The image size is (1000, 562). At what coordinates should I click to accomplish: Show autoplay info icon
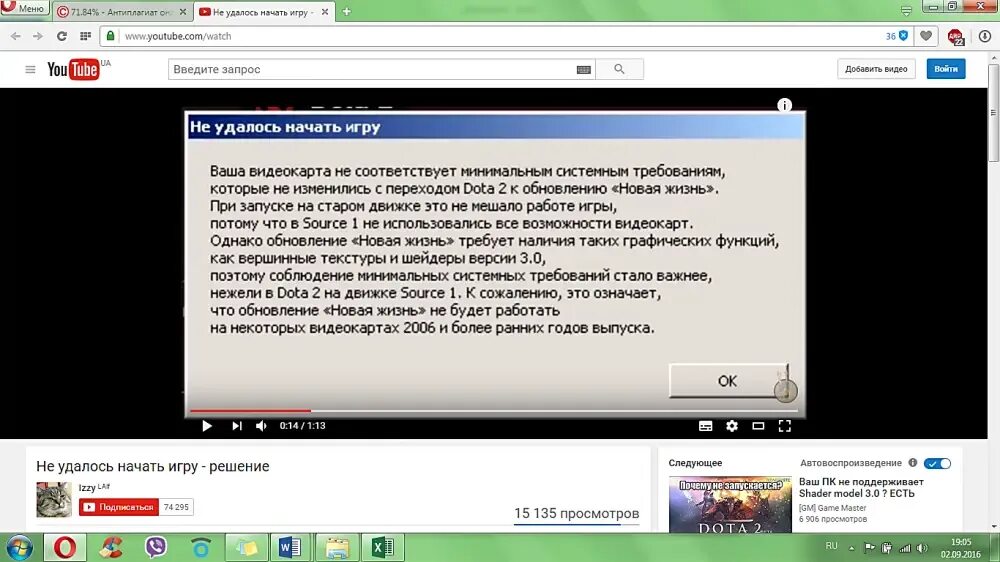(913, 462)
